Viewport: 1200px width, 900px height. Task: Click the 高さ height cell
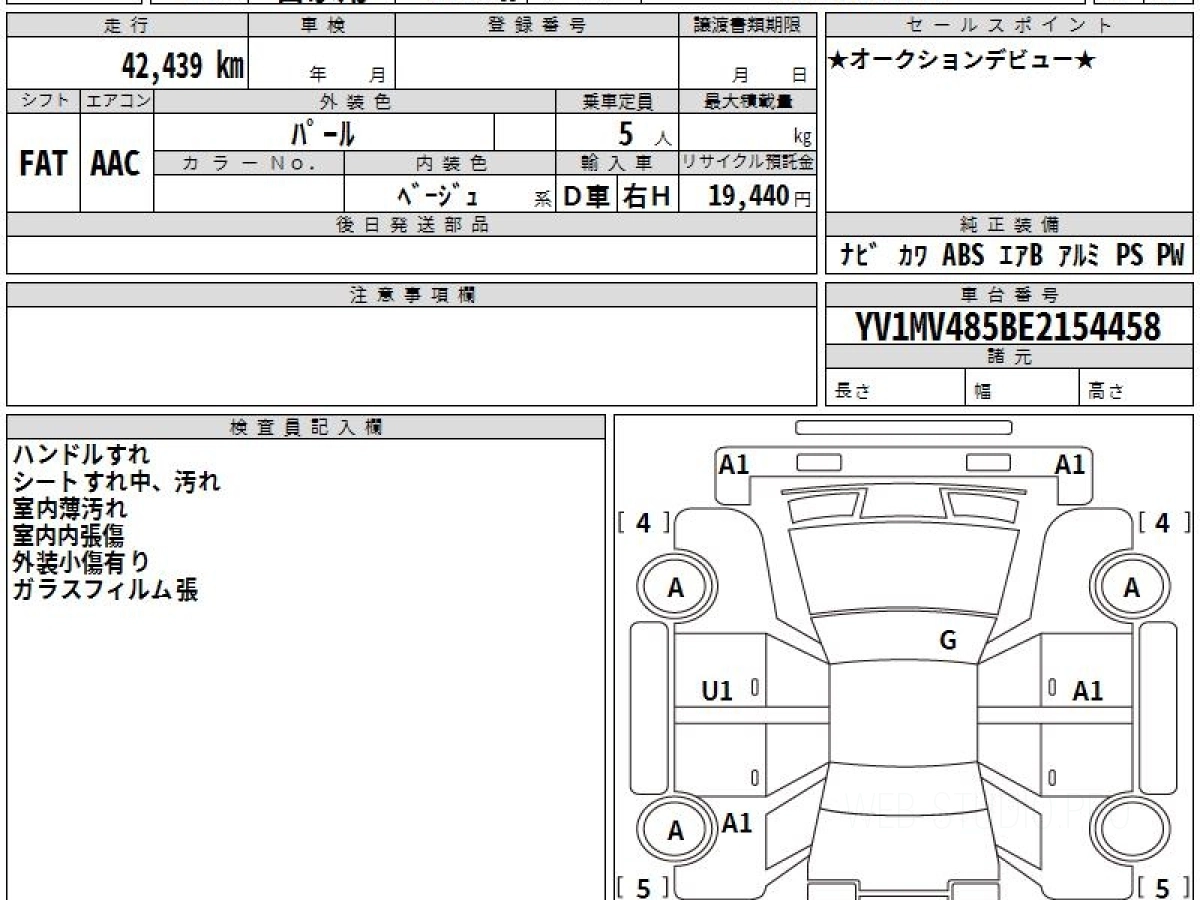point(1136,388)
